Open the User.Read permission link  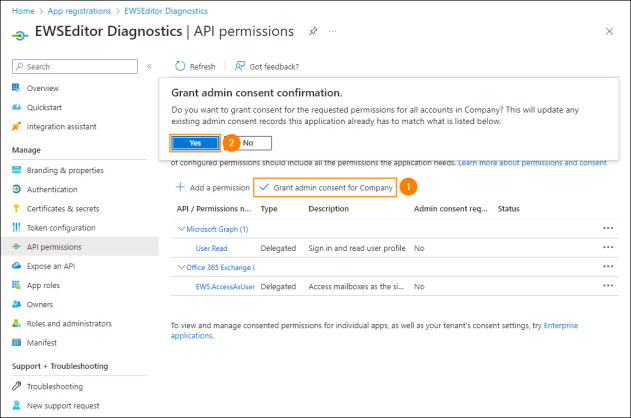pyautogui.click(x=211, y=248)
